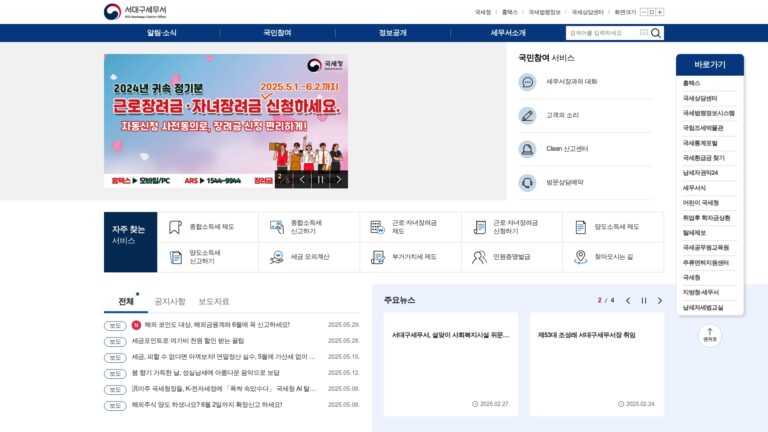The width and height of the screenshot is (768, 432).
Task: Increase screen size with plus button
Action: 660,12
